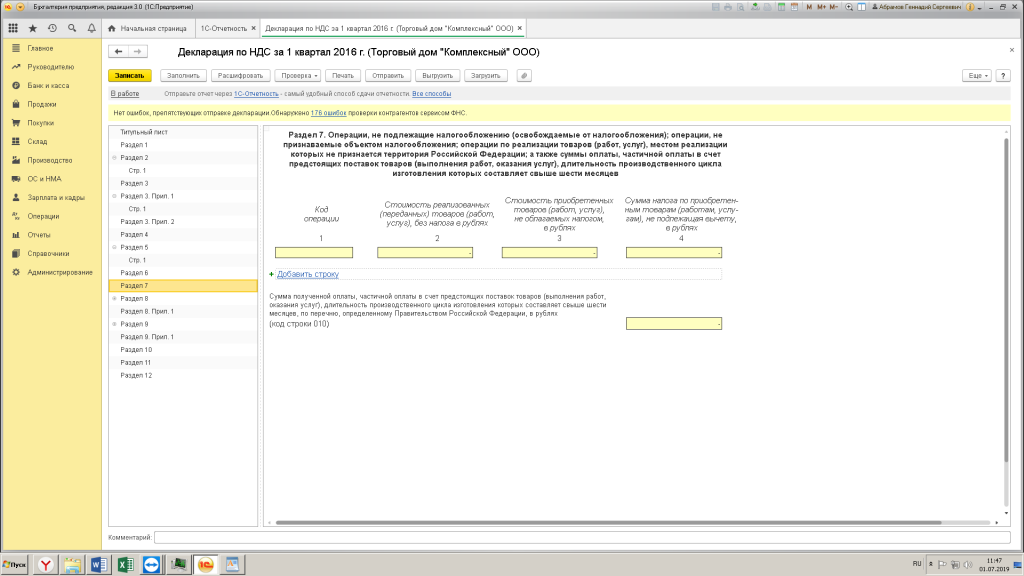Image resolution: width=1024 pixels, height=576 pixels.
Task: Select Раздел 12 in the tree
Action: pyautogui.click(x=183, y=376)
